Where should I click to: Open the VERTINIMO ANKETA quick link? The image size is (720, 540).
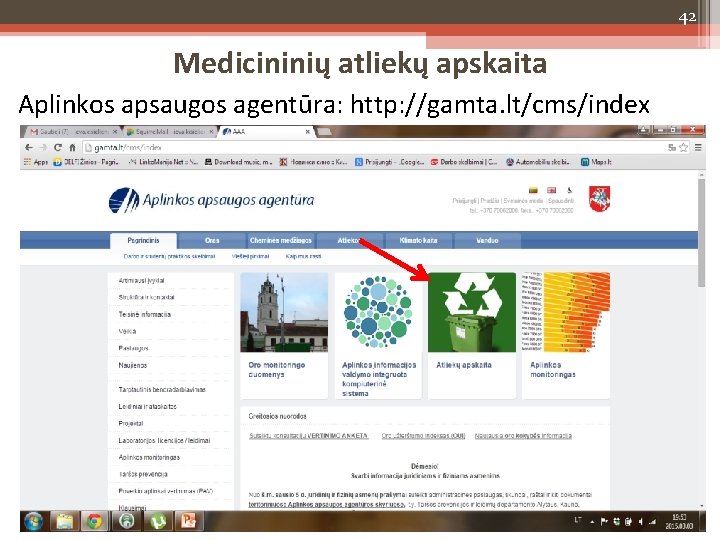(x=309, y=436)
